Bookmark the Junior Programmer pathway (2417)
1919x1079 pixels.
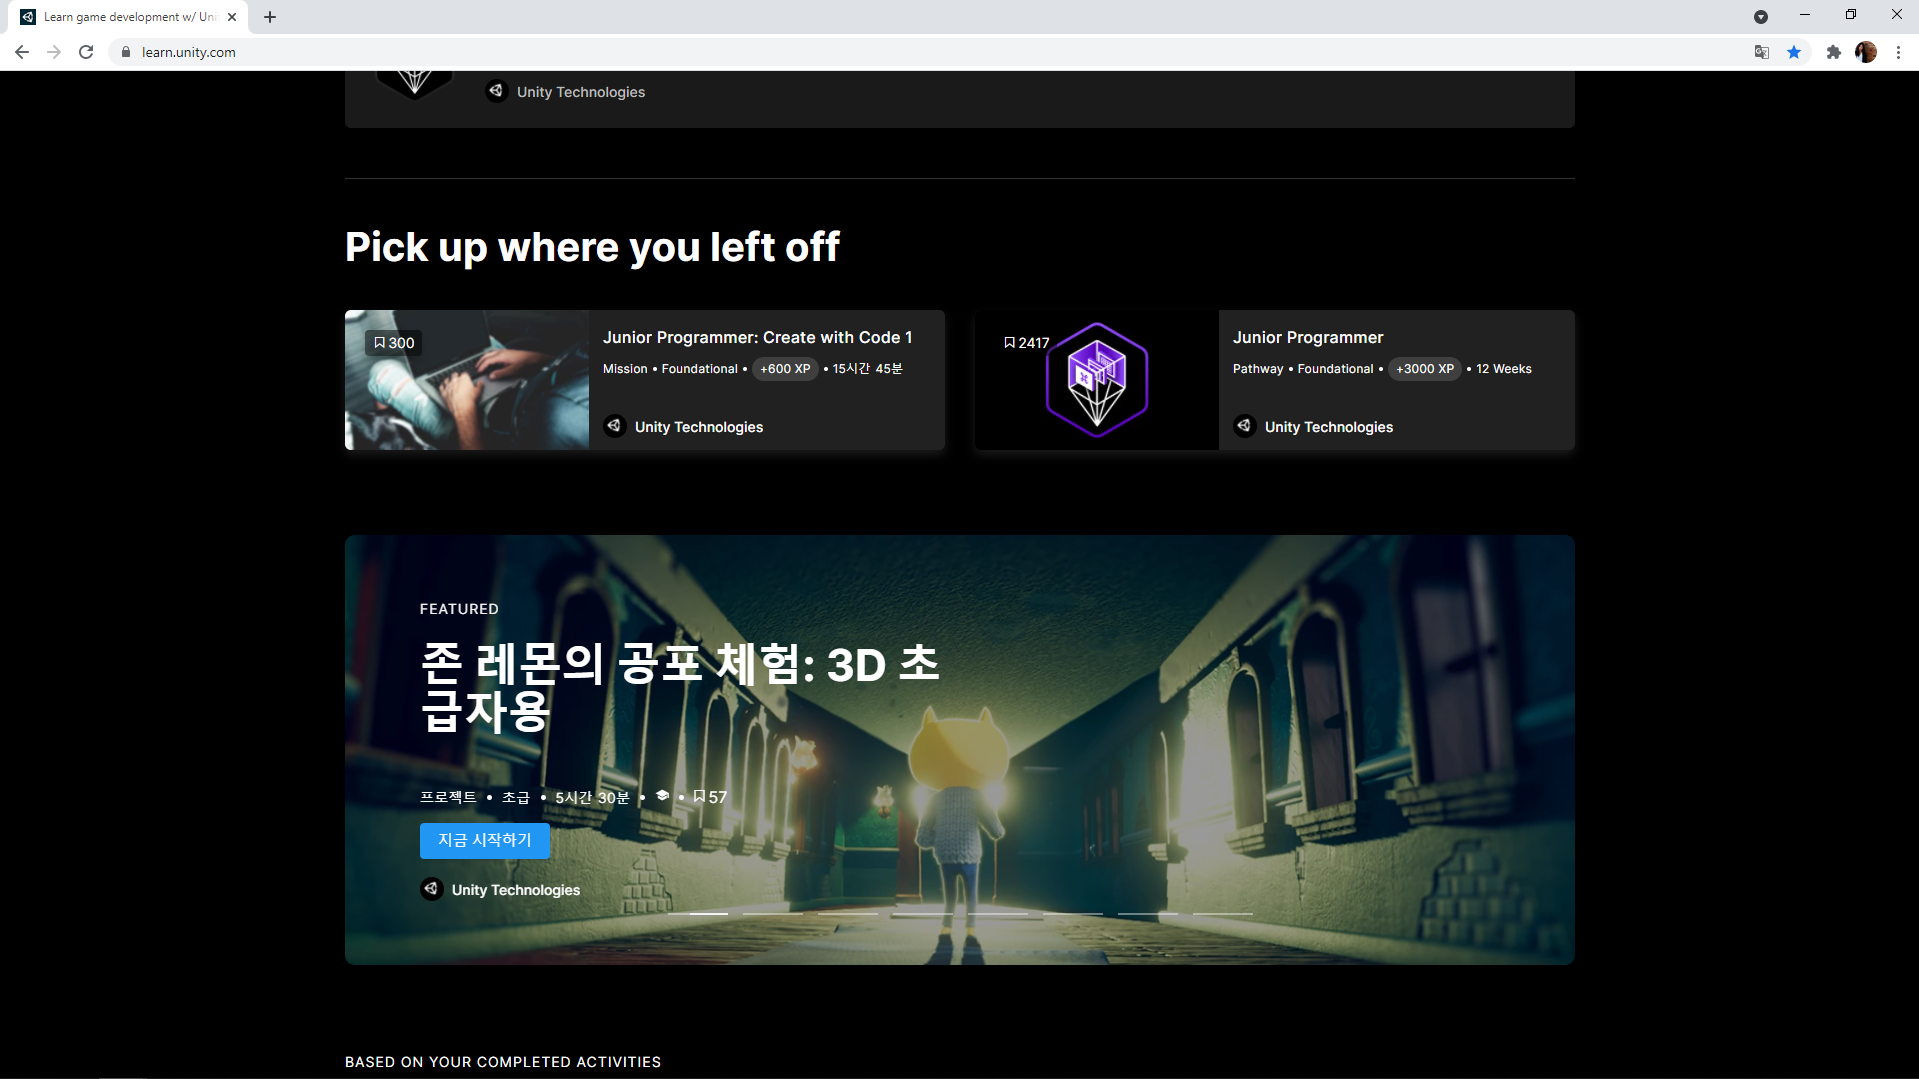pos(1026,343)
